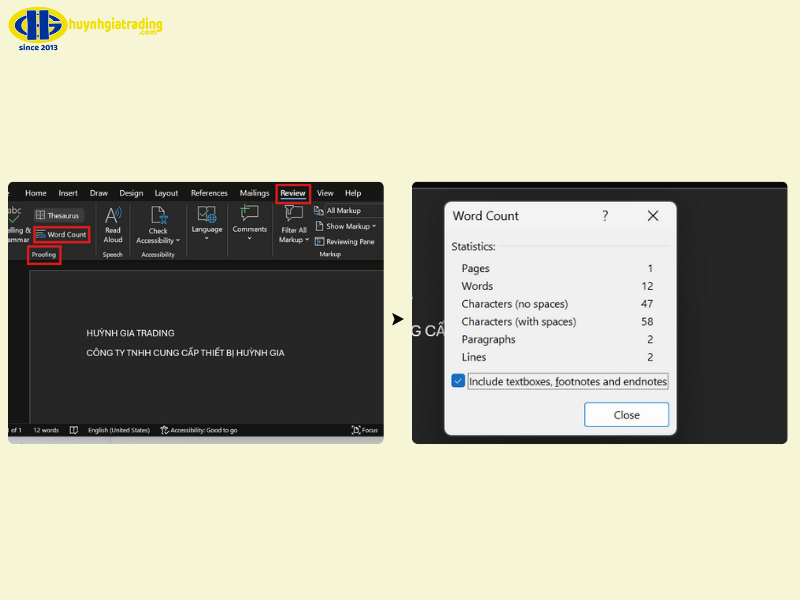This screenshot has height=600, width=800.
Task: Open the Thesaurus tool
Action: 57,215
